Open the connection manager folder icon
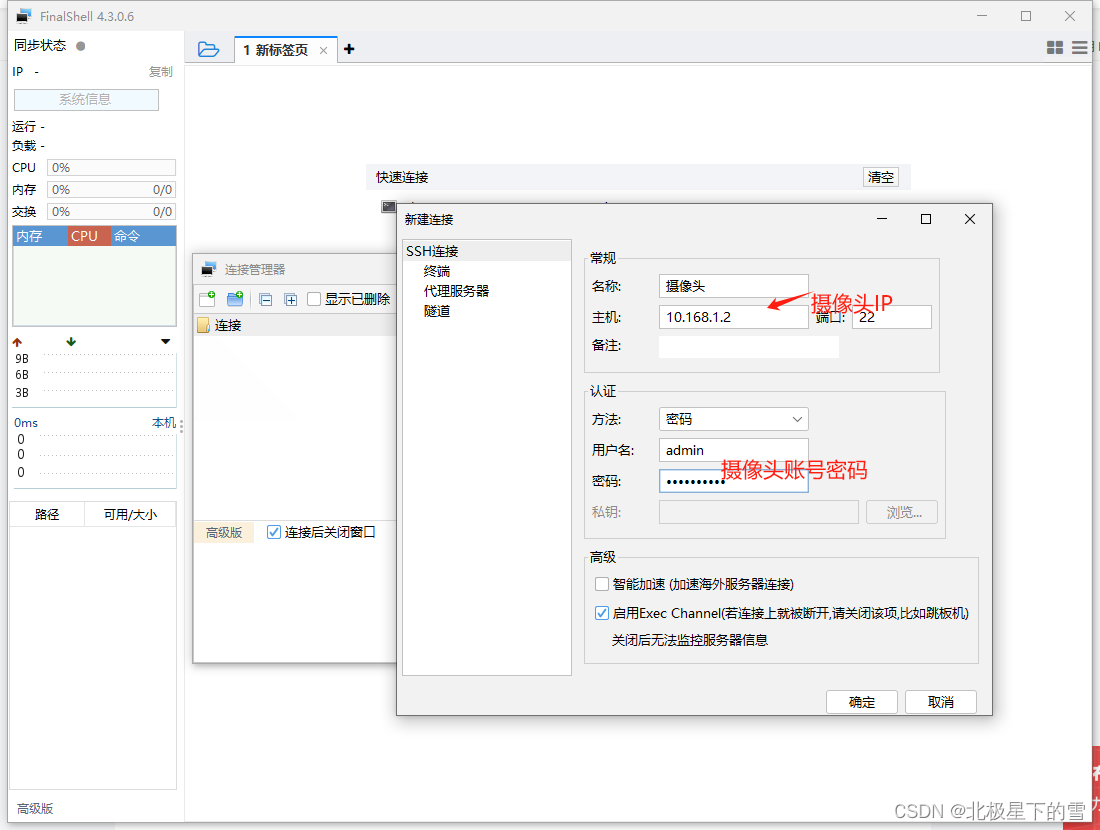 [x=208, y=50]
